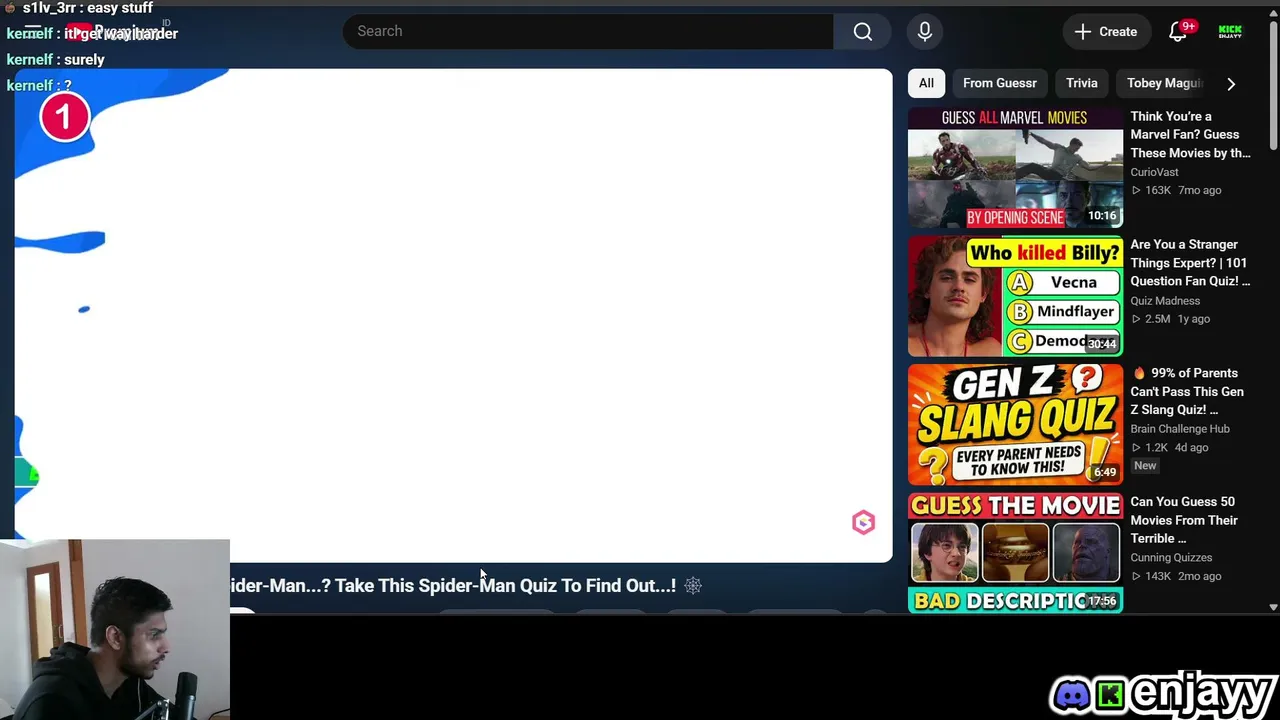Open the 99% of Parents quiz title
Image resolution: width=1280 pixels, height=720 pixels.
pyautogui.click(x=1189, y=391)
